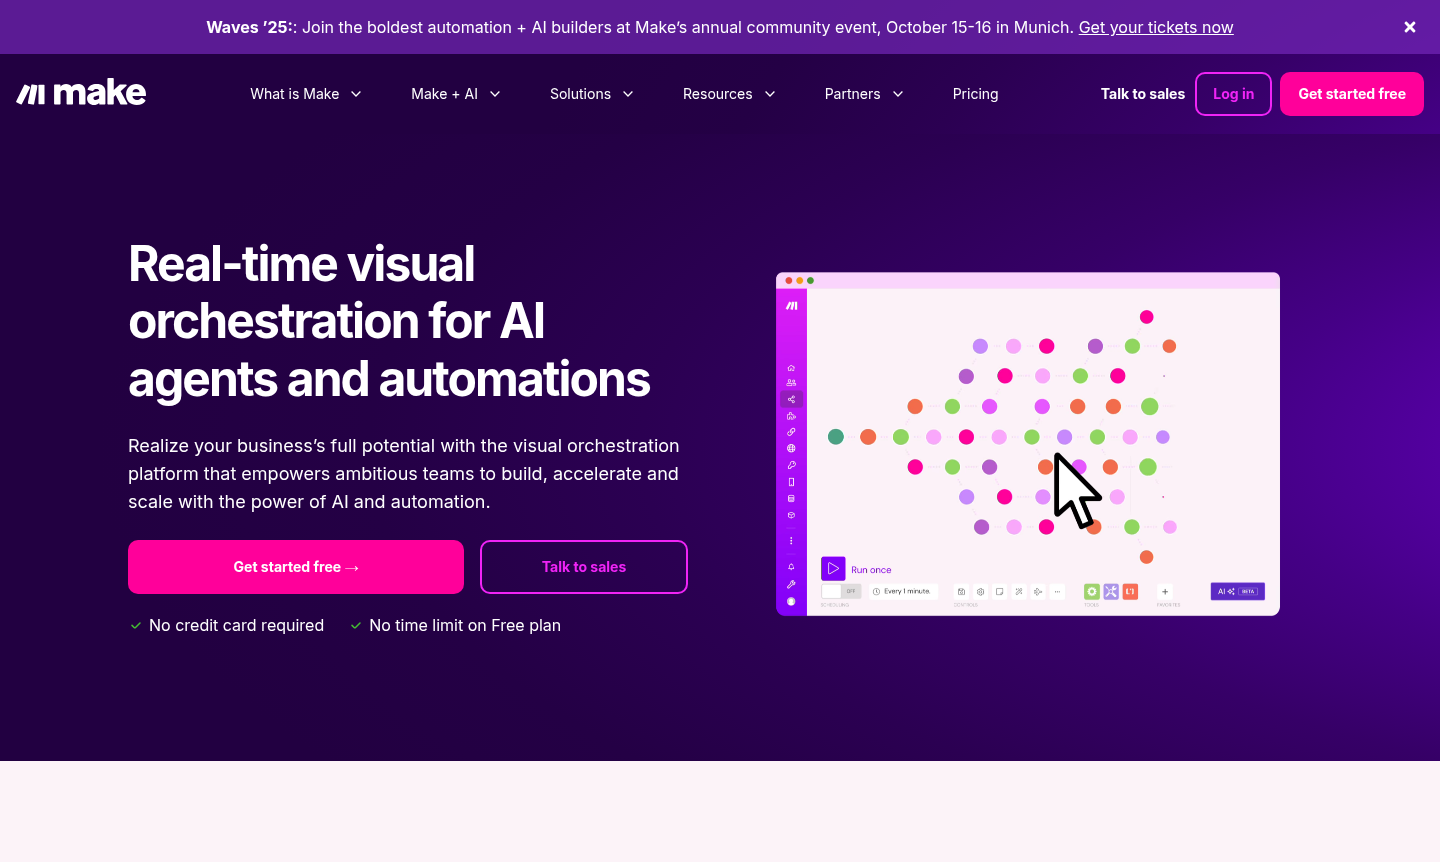Toggle the scheduling OFF switch
This screenshot has width=1440, height=862.
841,591
